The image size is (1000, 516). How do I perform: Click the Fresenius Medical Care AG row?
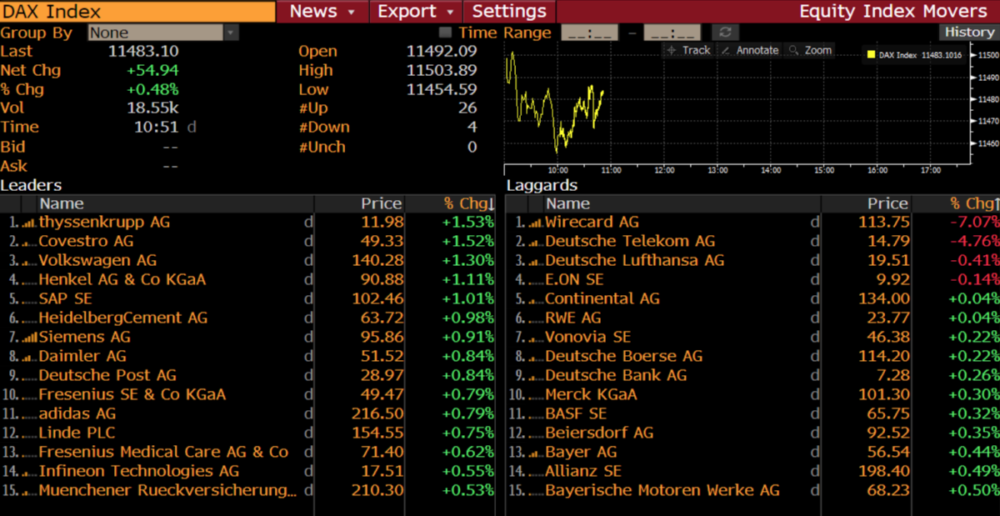pos(248,452)
